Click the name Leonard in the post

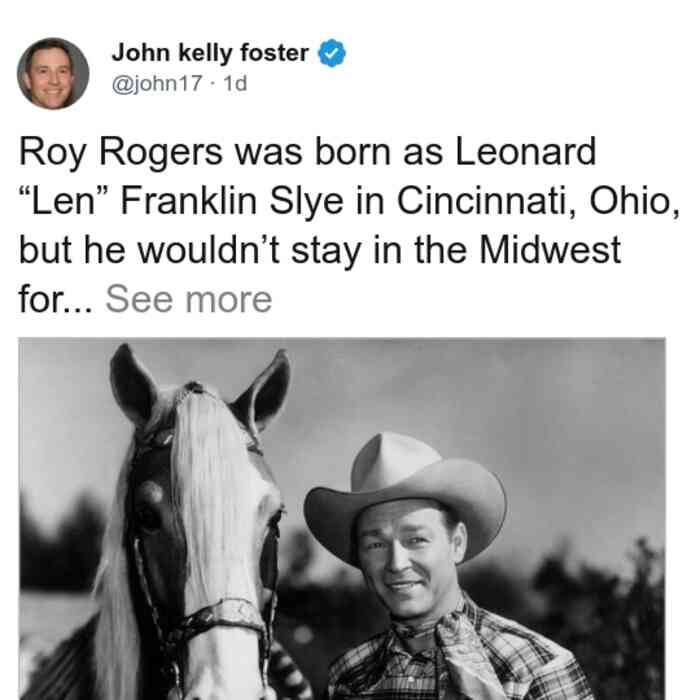[525, 152]
